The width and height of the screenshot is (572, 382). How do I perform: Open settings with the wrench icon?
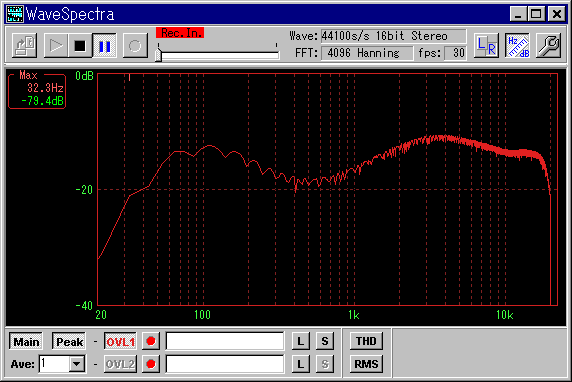pos(549,46)
